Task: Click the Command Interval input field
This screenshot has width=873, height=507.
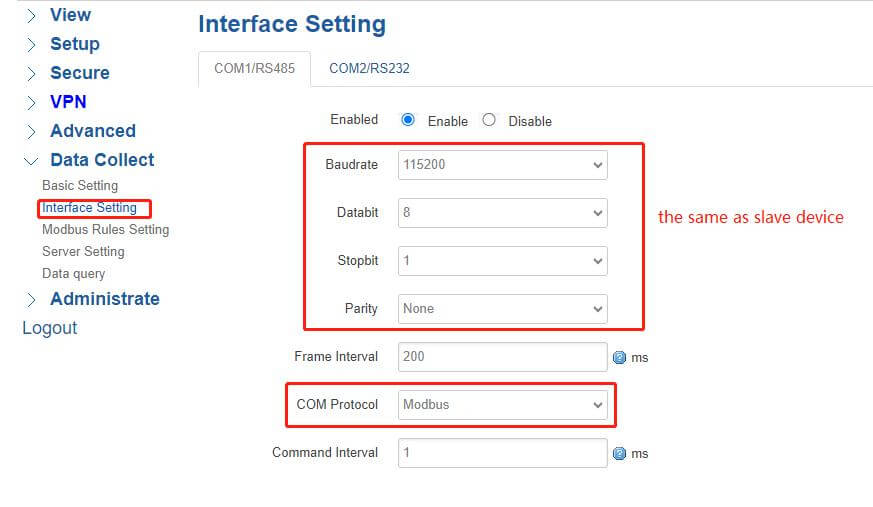Action: pos(502,453)
